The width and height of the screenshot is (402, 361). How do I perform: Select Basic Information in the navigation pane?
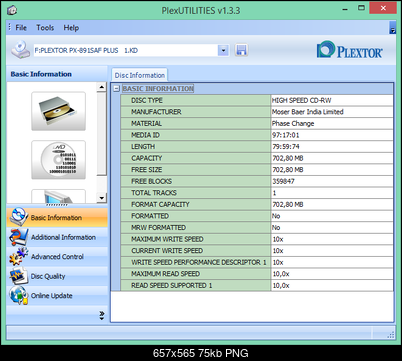tap(57, 217)
